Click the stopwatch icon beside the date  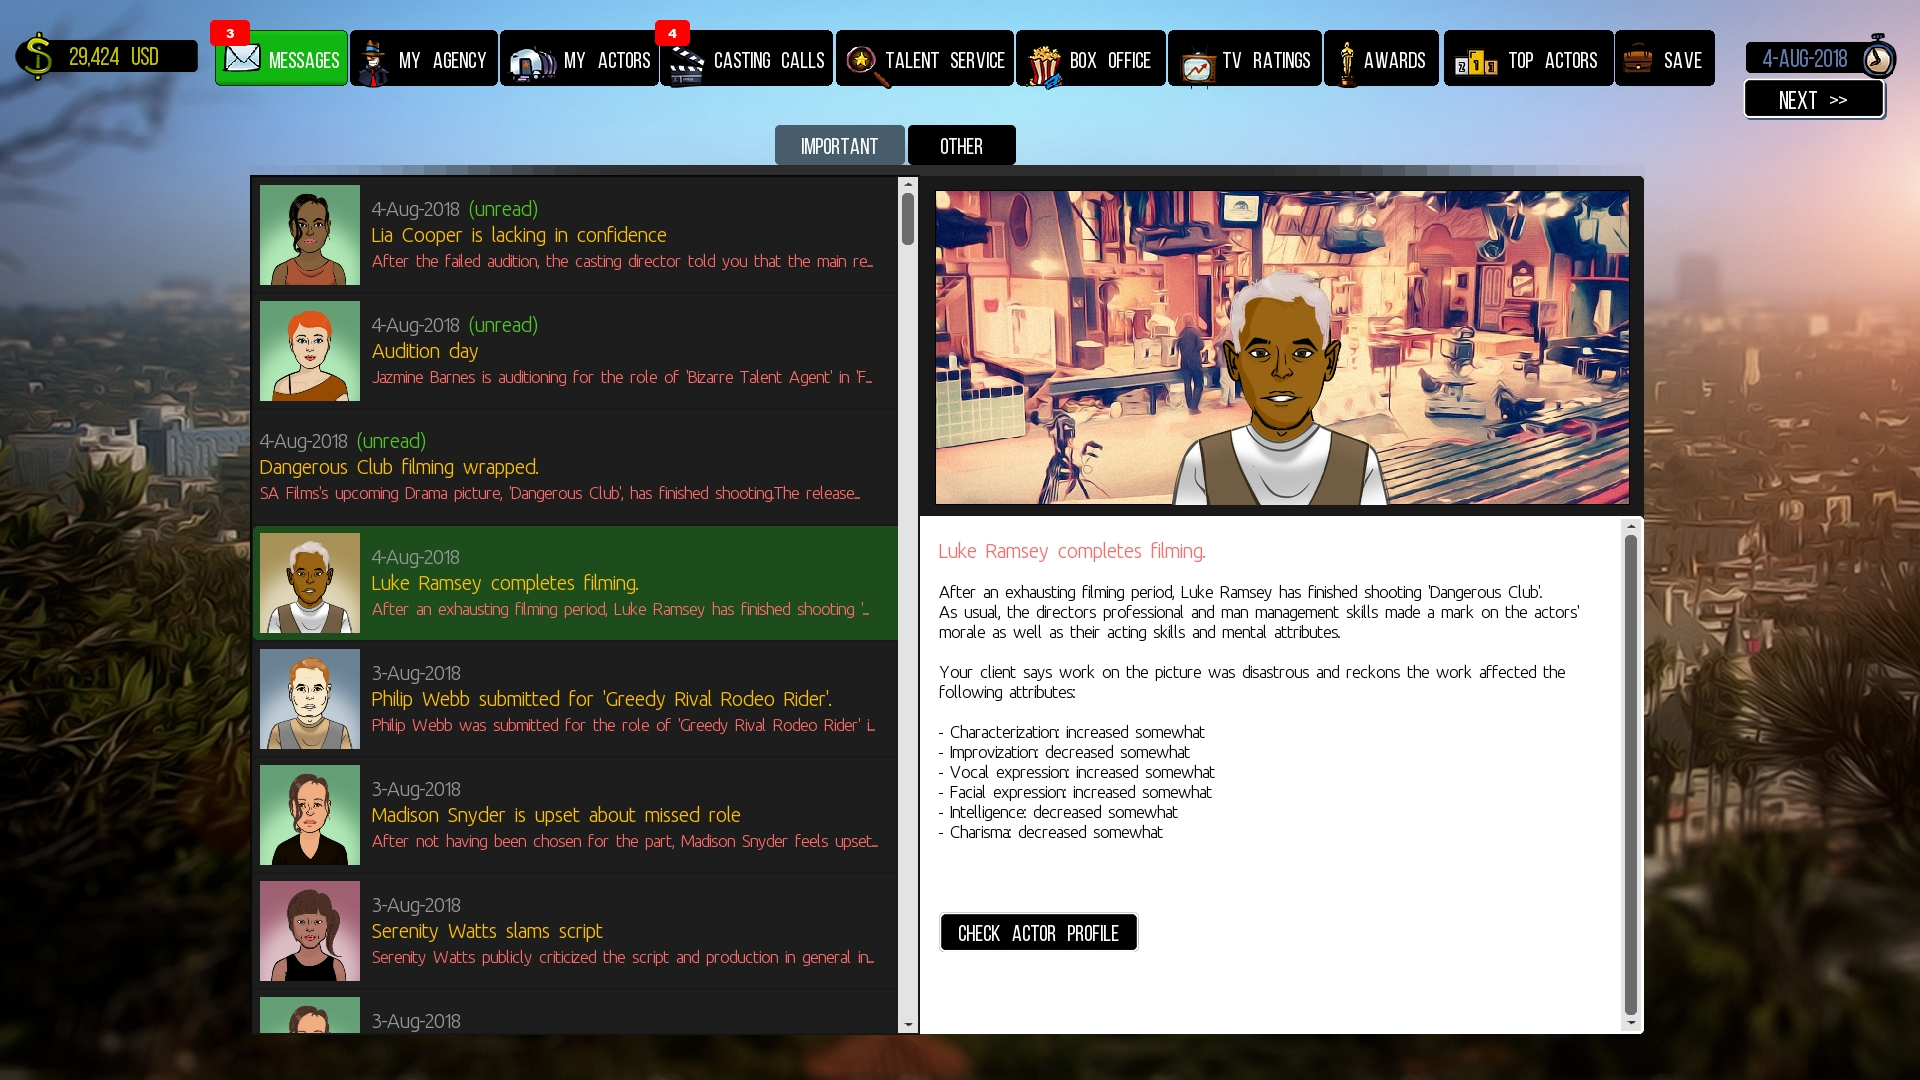(x=1877, y=57)
